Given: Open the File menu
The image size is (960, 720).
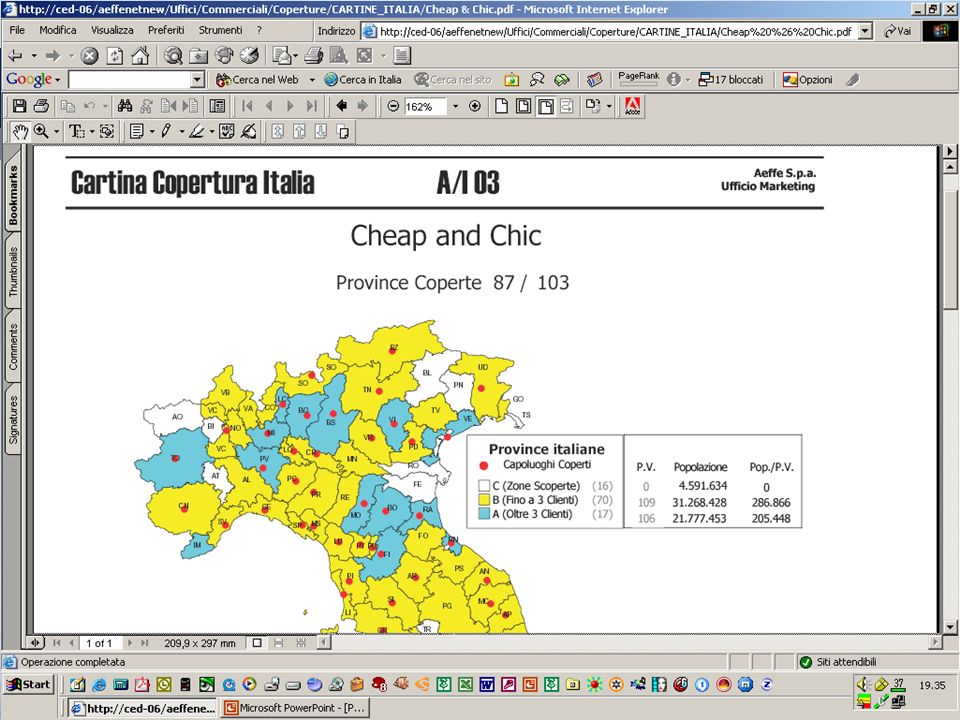Looking at the screenshot, I should coord(17,30).
